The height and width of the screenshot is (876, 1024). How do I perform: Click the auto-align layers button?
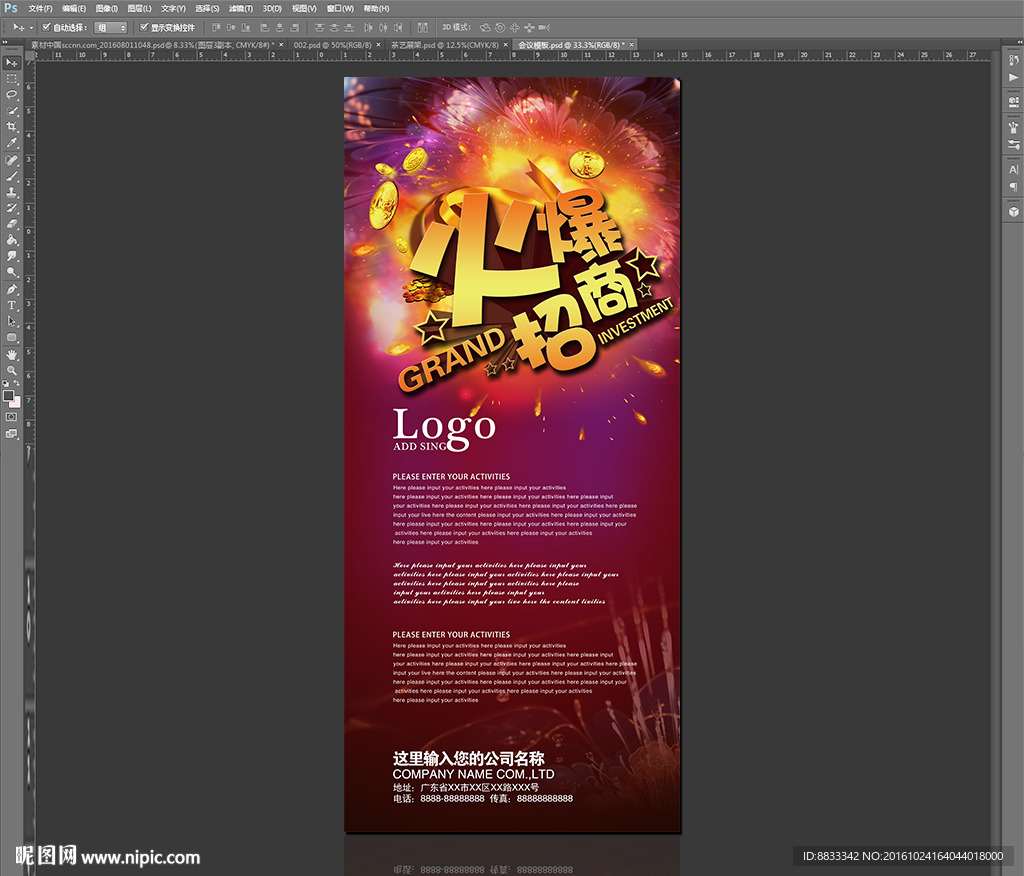pos(423,27)
